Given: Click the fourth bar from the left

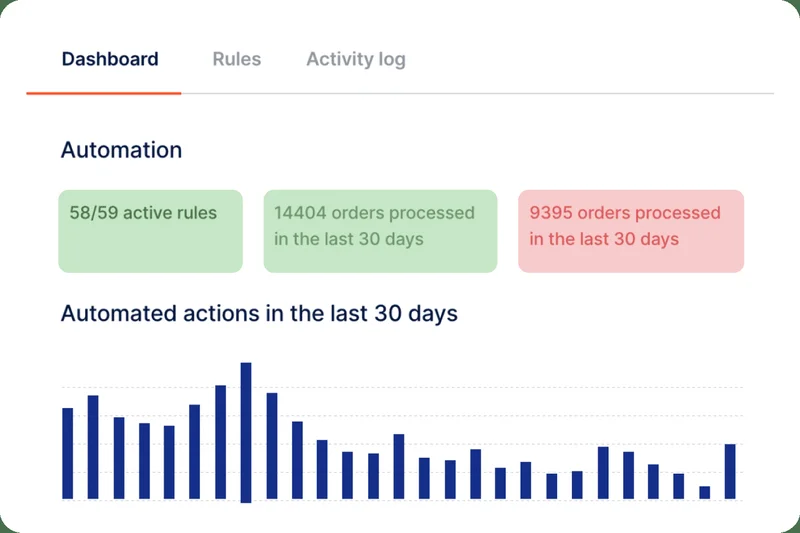Looking at the screenshot, I should (144, 461).
